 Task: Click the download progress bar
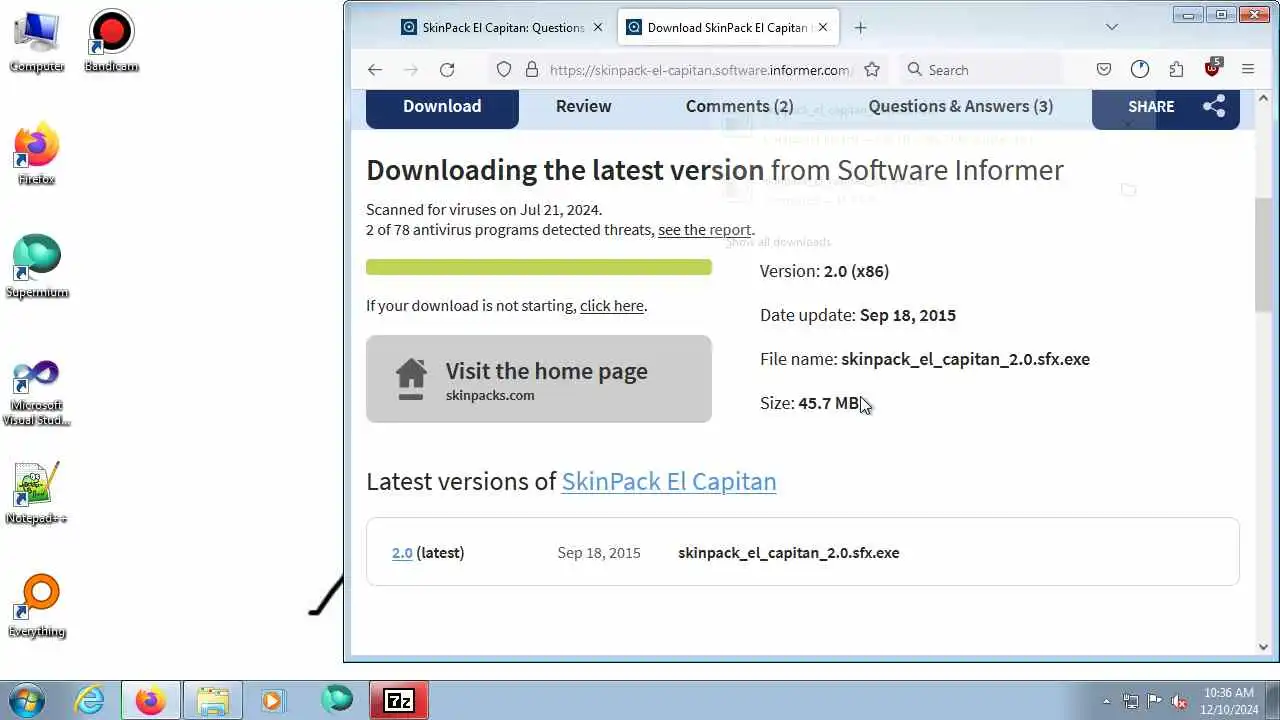[x=539, y=267]
